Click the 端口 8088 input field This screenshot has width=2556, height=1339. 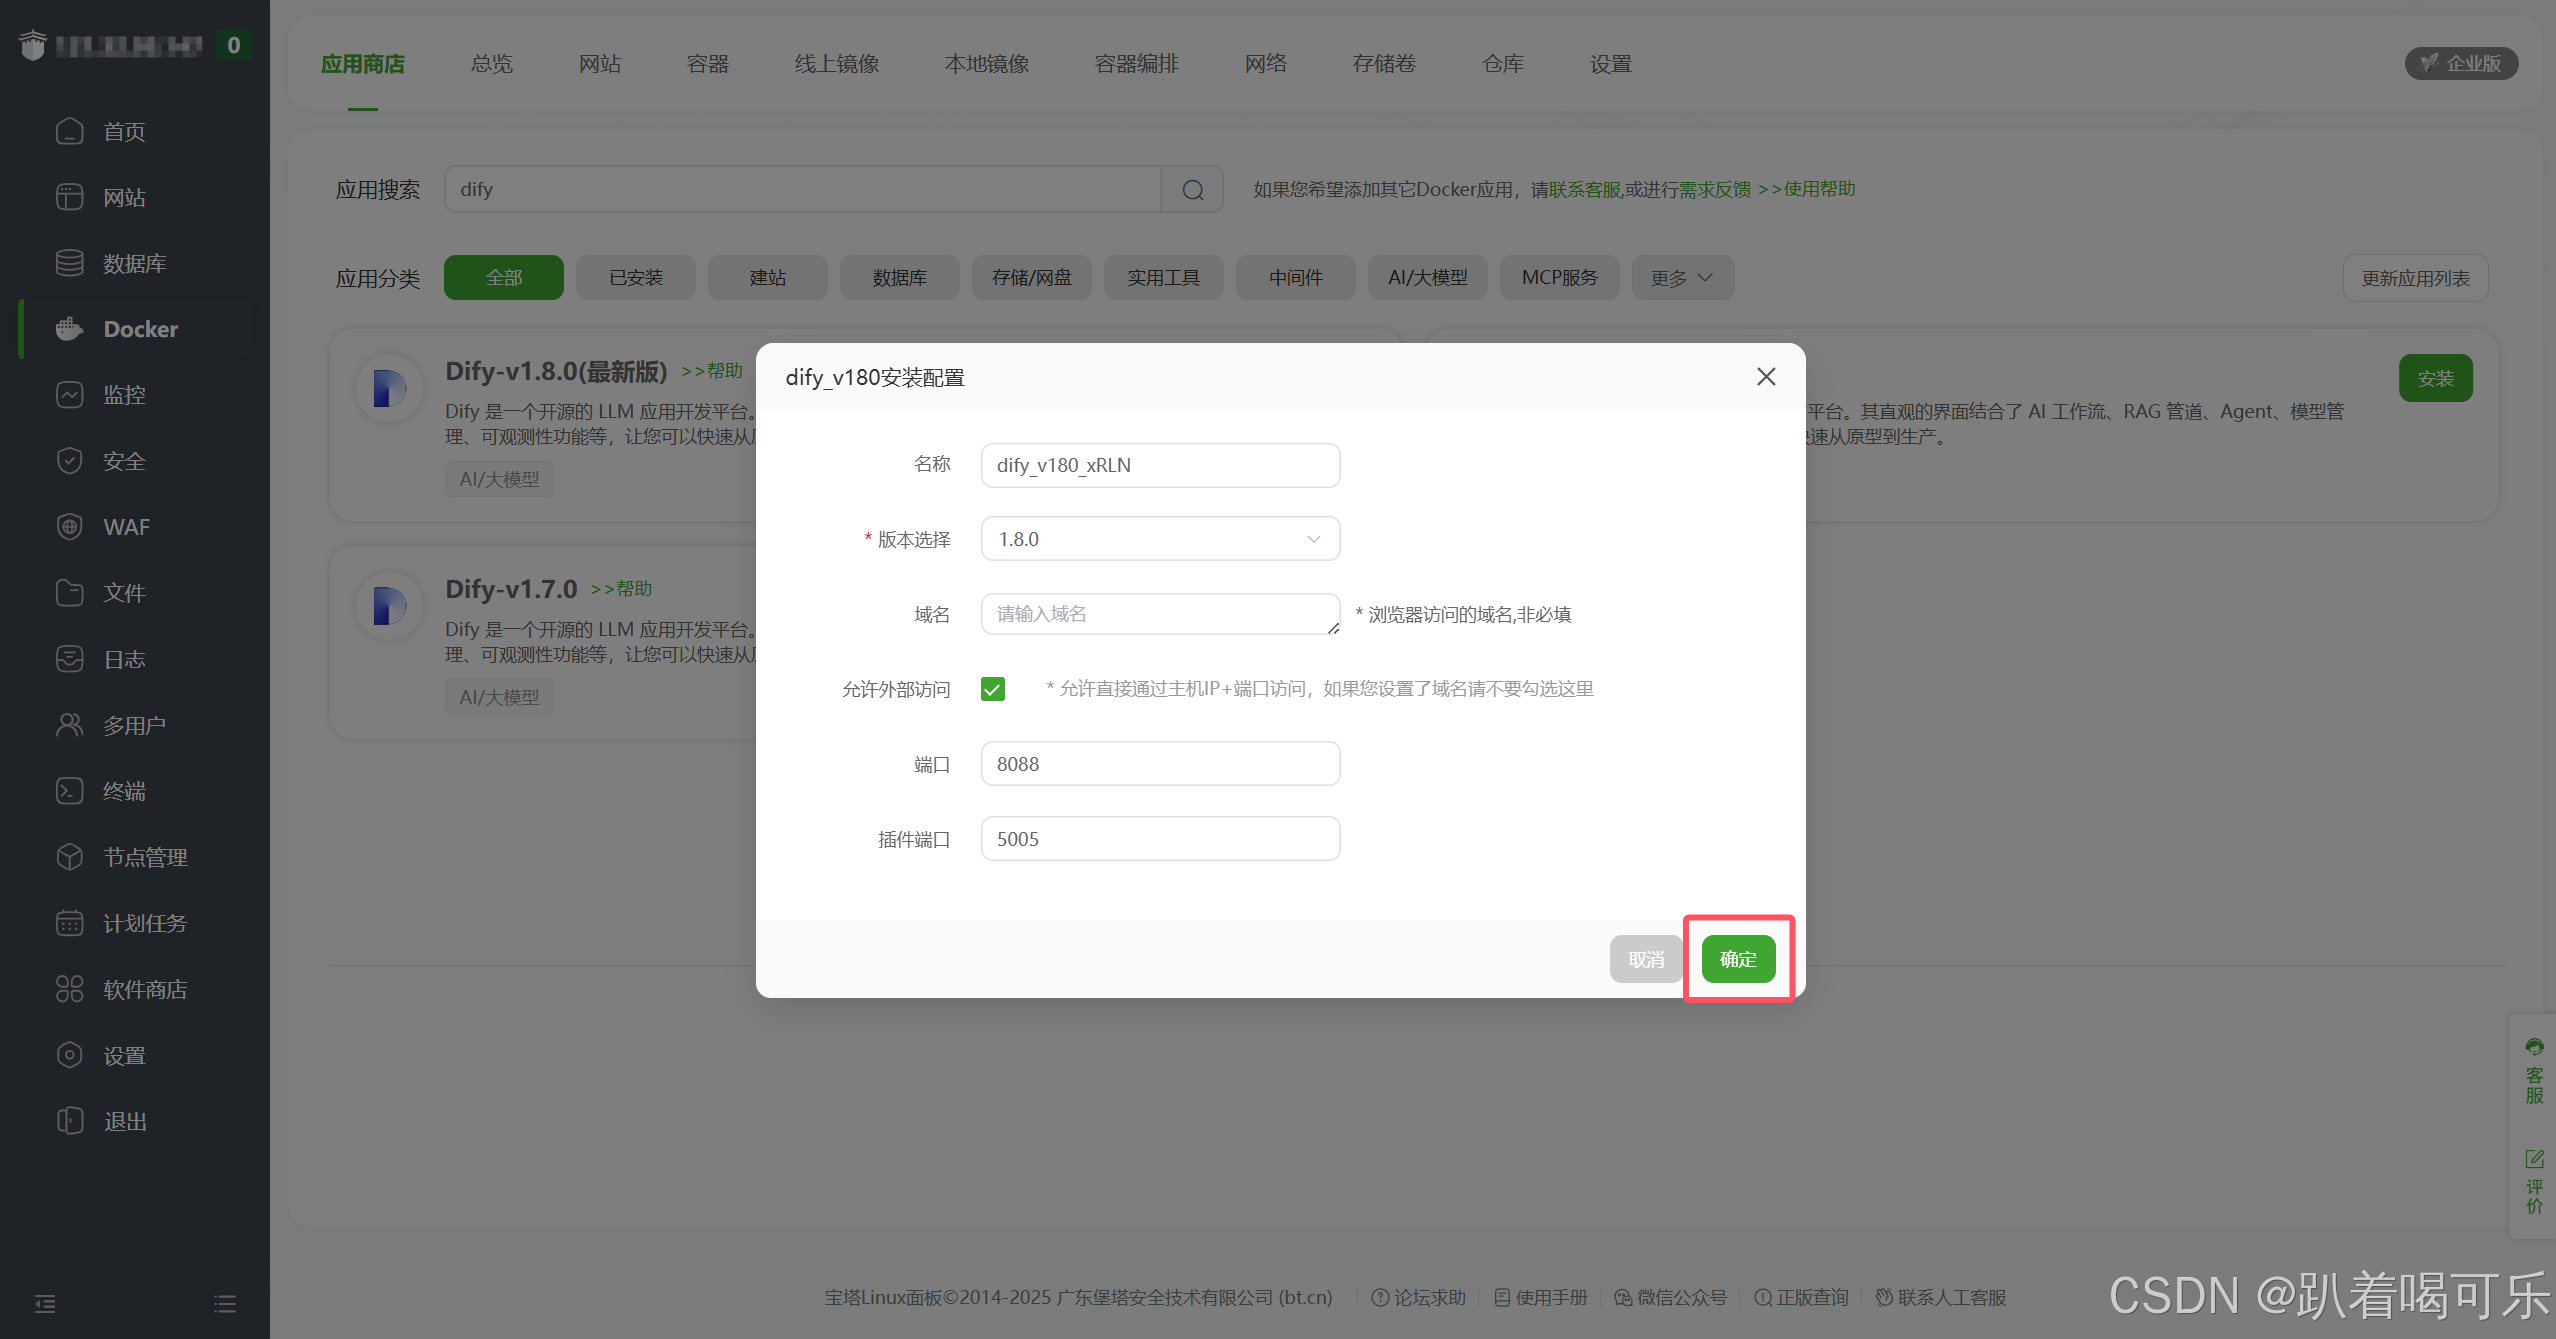pos(1160,764)
